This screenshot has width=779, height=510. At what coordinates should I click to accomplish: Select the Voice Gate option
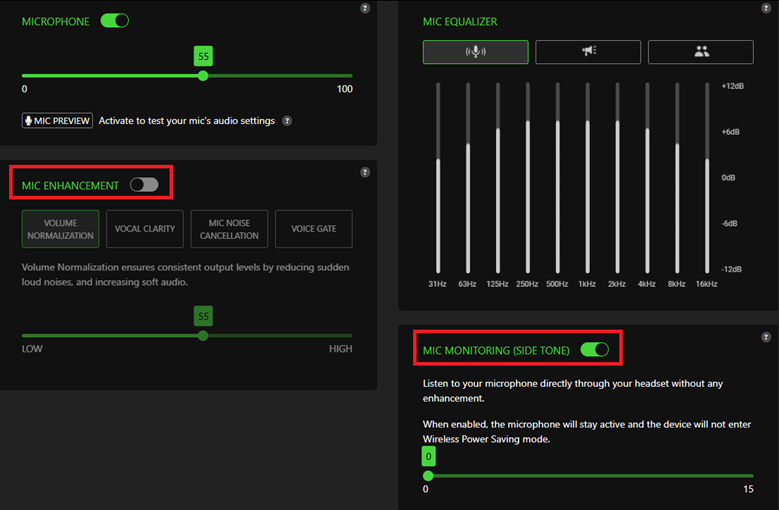[314, 229]
